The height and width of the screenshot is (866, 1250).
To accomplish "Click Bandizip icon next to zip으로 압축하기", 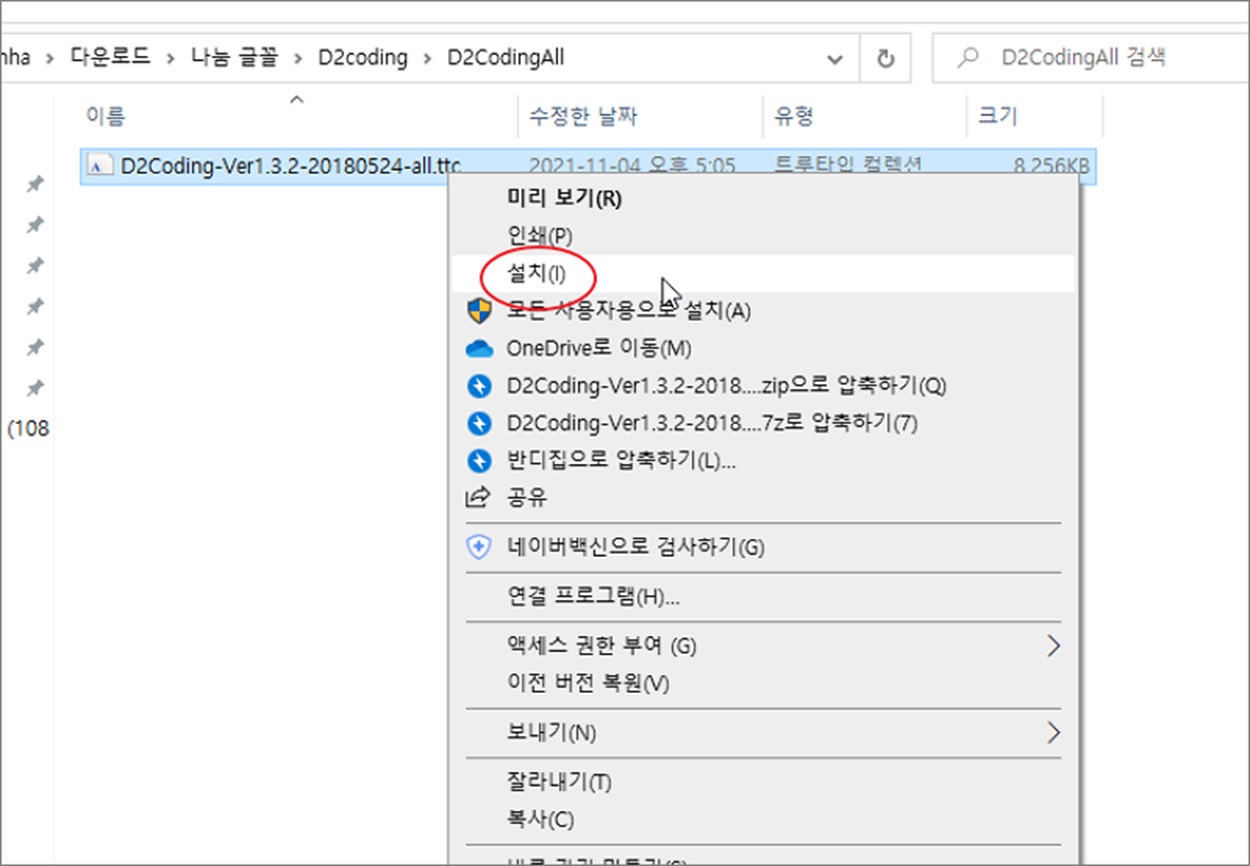I will 480,386.
